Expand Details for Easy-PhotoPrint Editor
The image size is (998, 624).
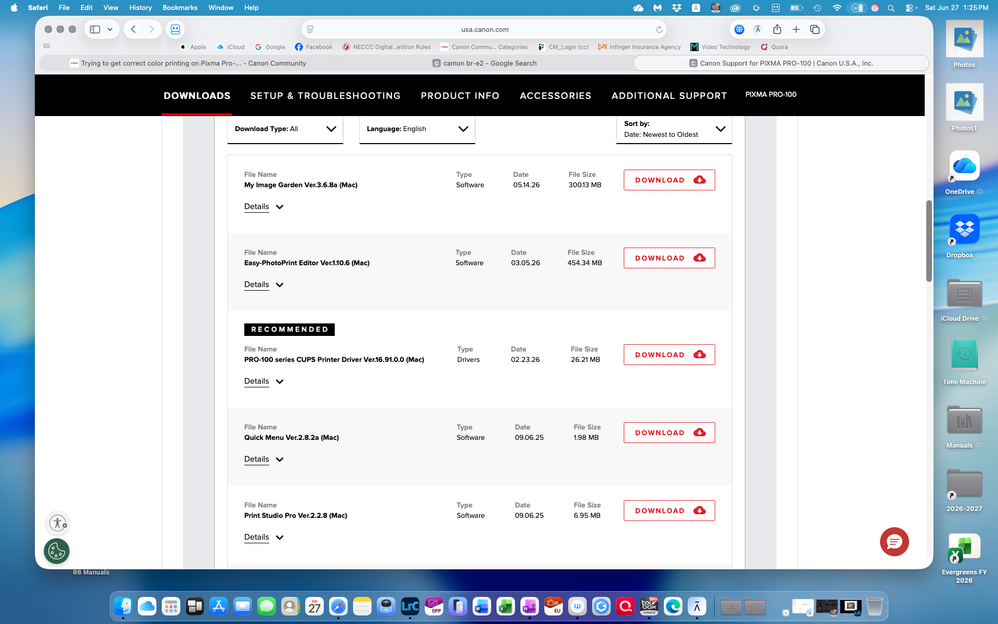pyautogui.click(x=264, y=285)
